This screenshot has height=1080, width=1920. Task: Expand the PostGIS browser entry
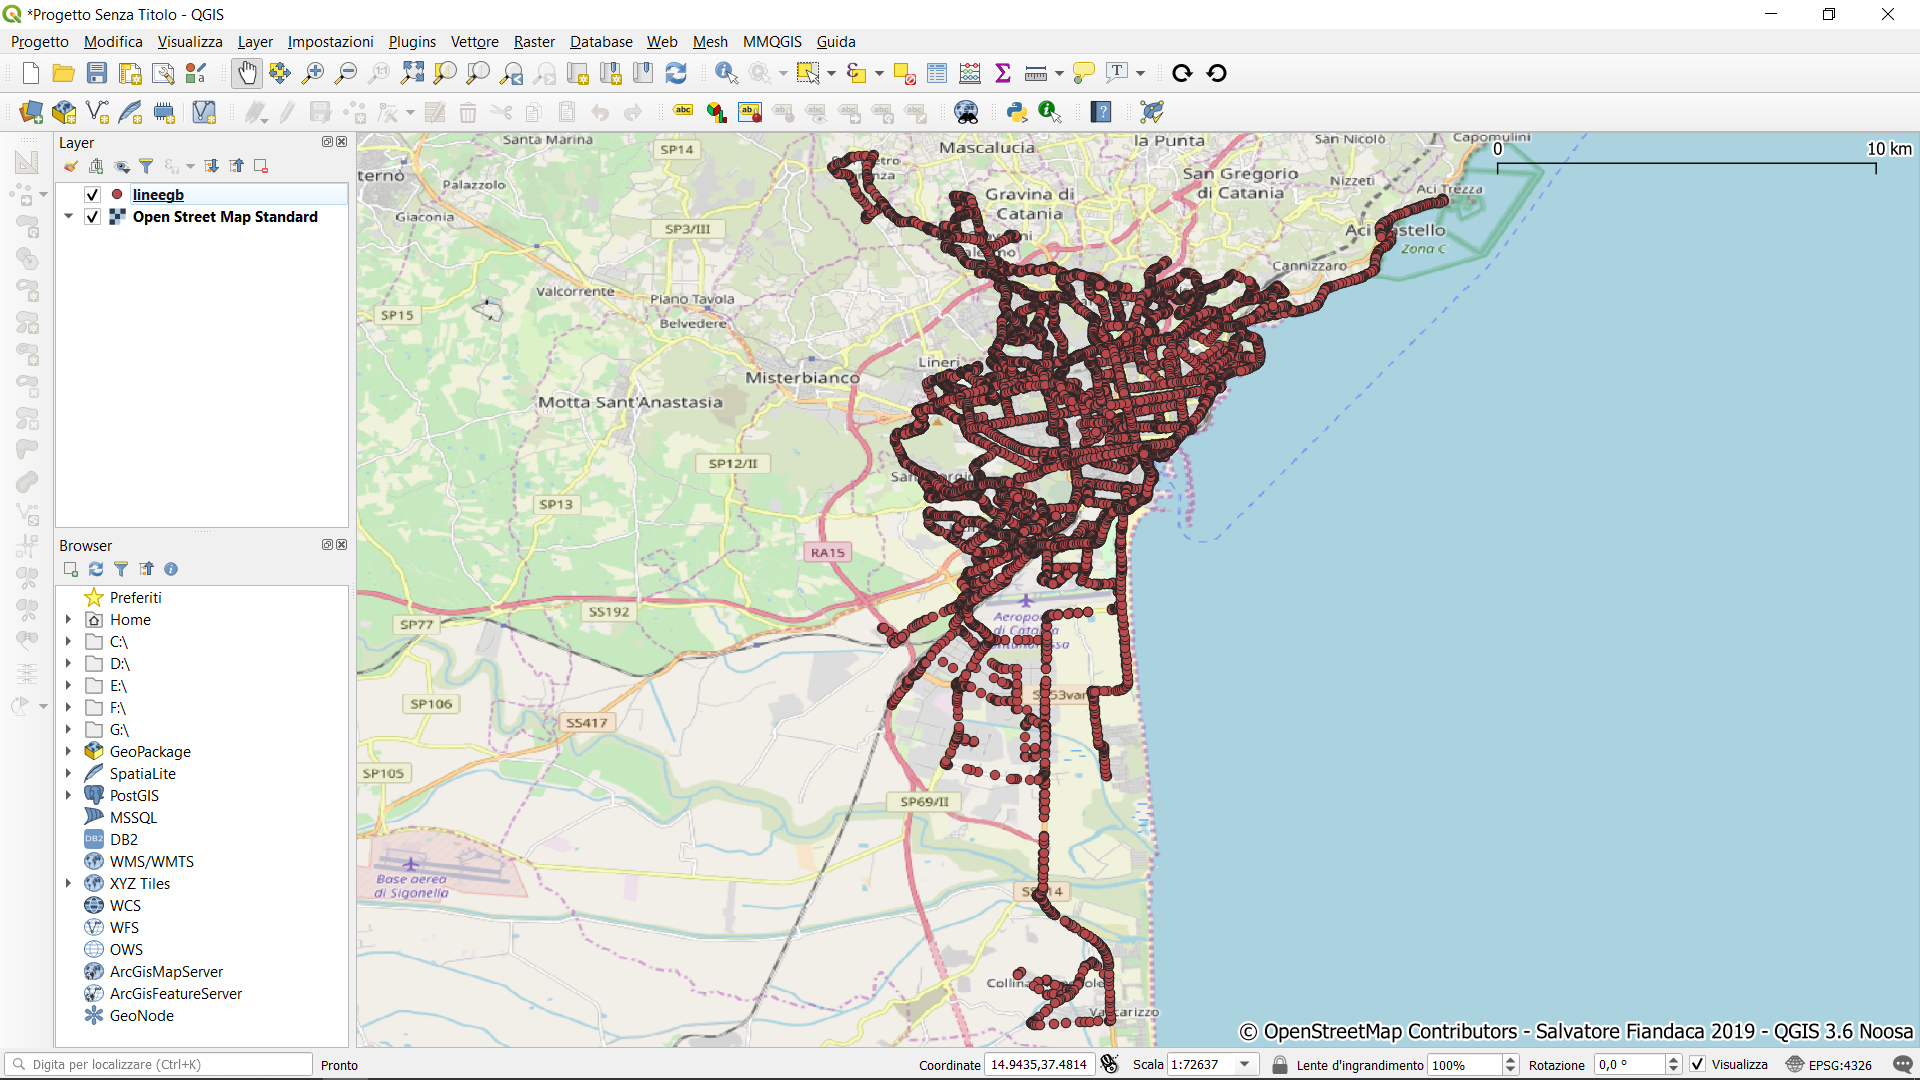(x=68, y=795)
